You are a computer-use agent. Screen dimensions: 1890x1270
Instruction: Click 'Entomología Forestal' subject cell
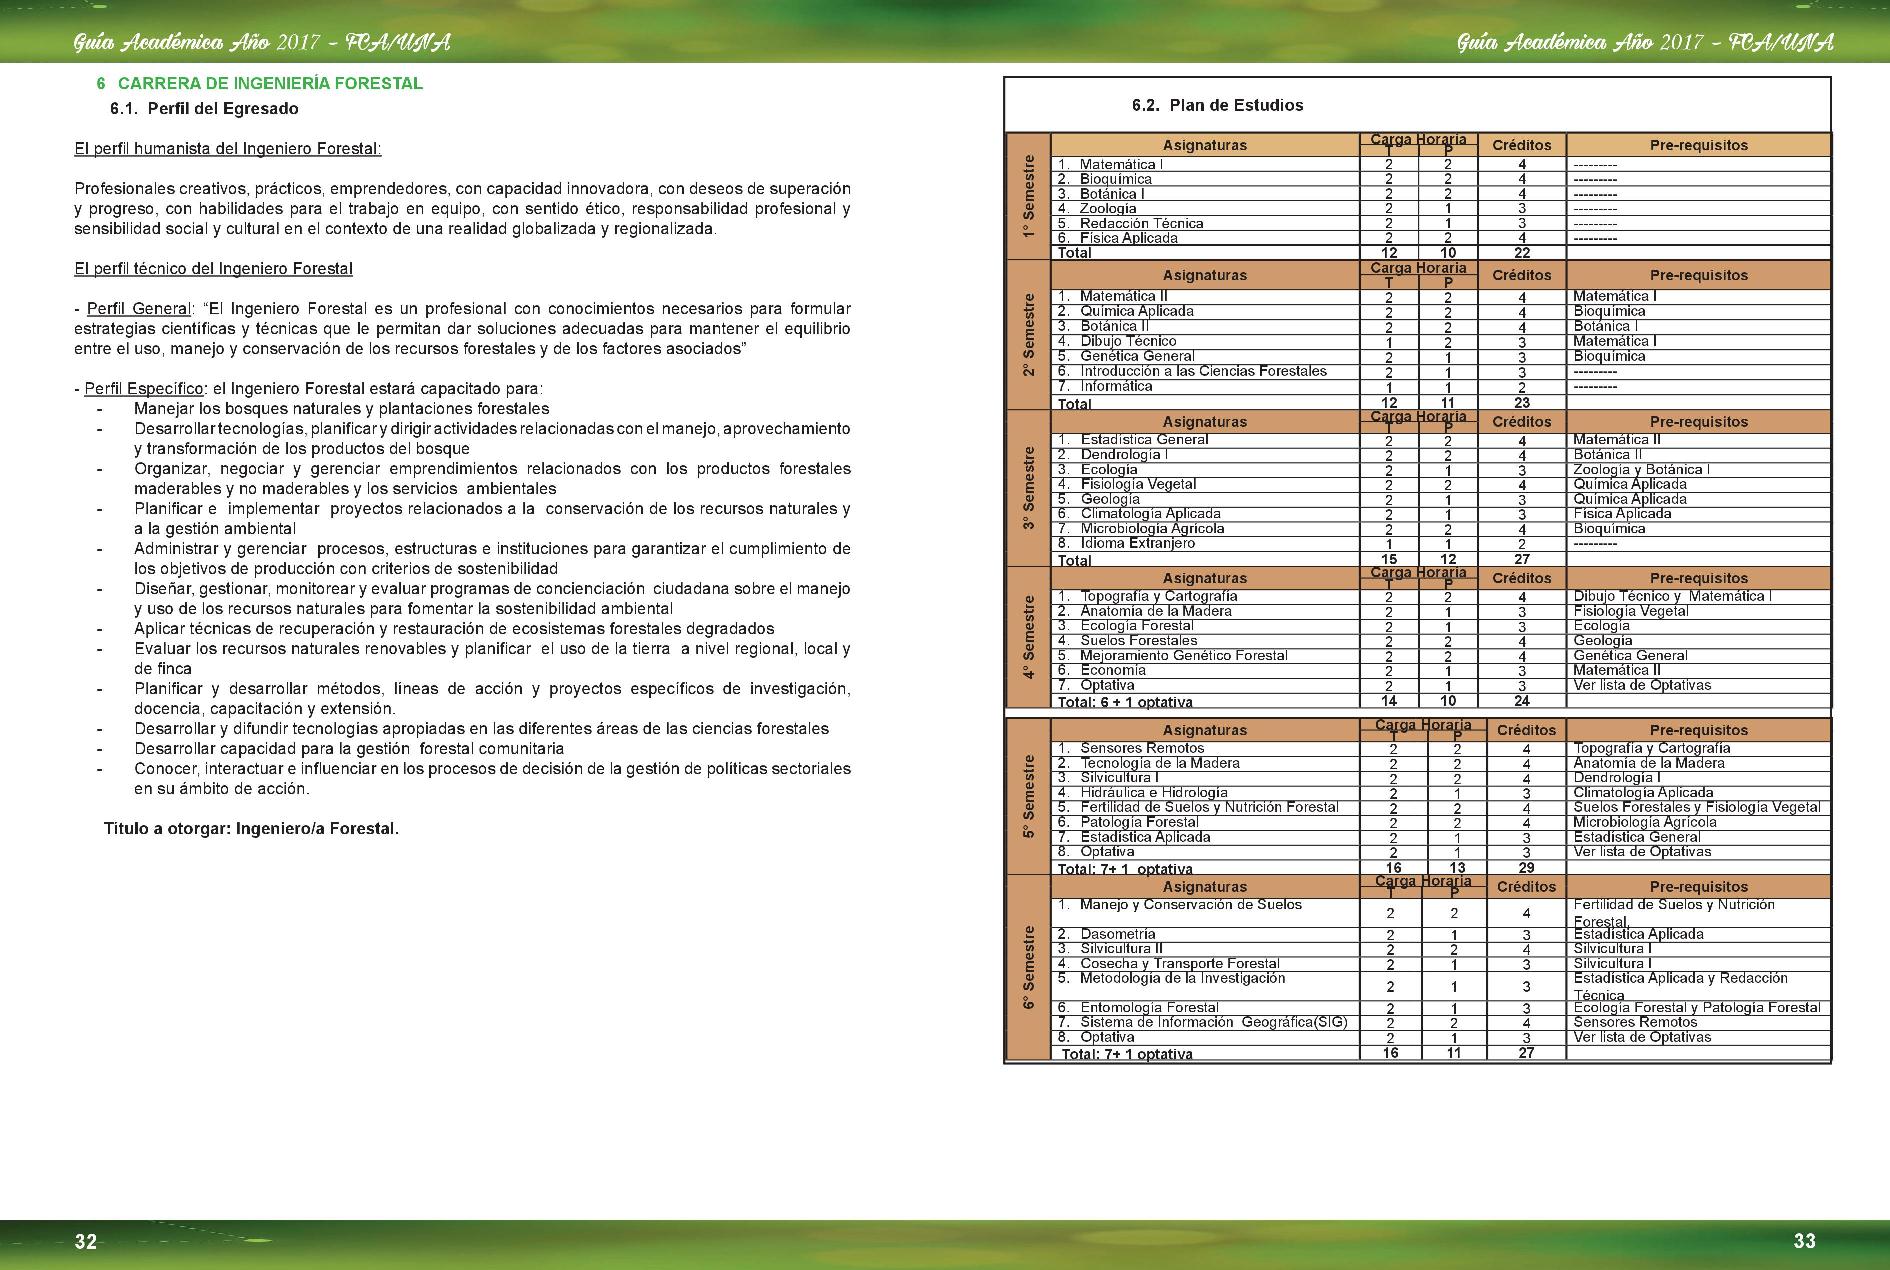coord(1149,1007)
